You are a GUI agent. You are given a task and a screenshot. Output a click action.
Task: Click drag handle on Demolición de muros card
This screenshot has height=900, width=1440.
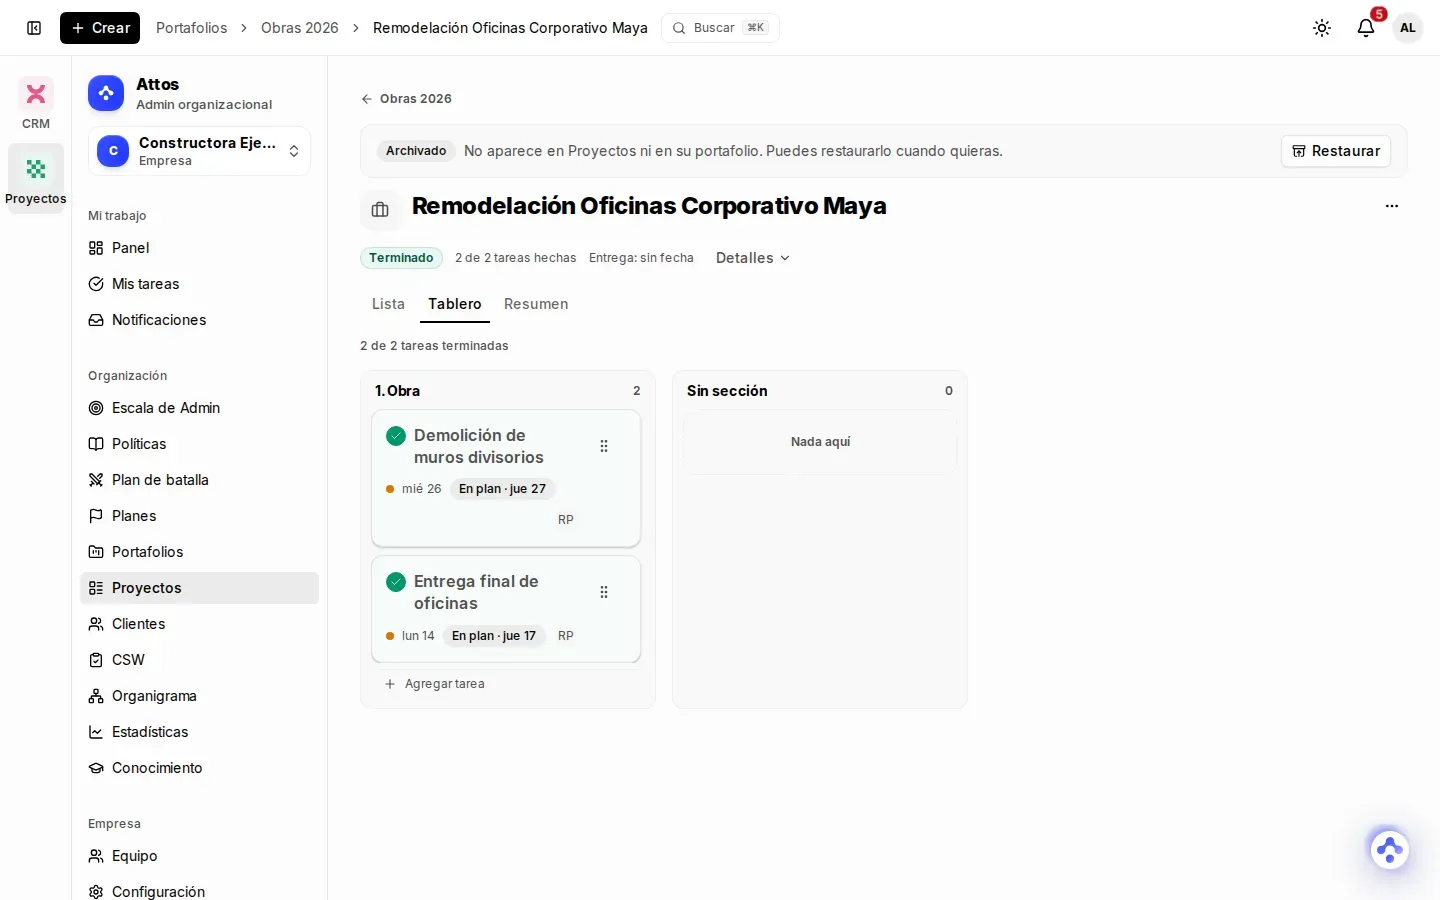click(604, 446)
